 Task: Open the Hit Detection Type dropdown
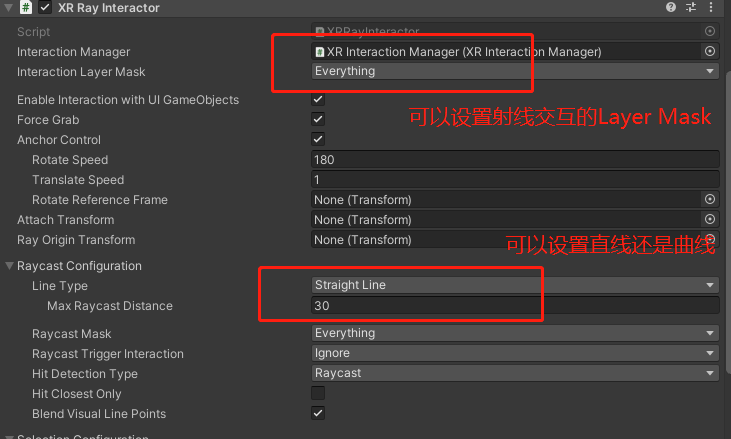(x=515, y=373)
